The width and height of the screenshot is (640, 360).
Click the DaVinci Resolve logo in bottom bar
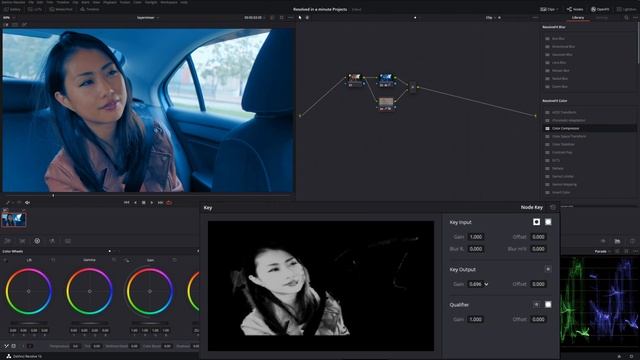(9, 356)
